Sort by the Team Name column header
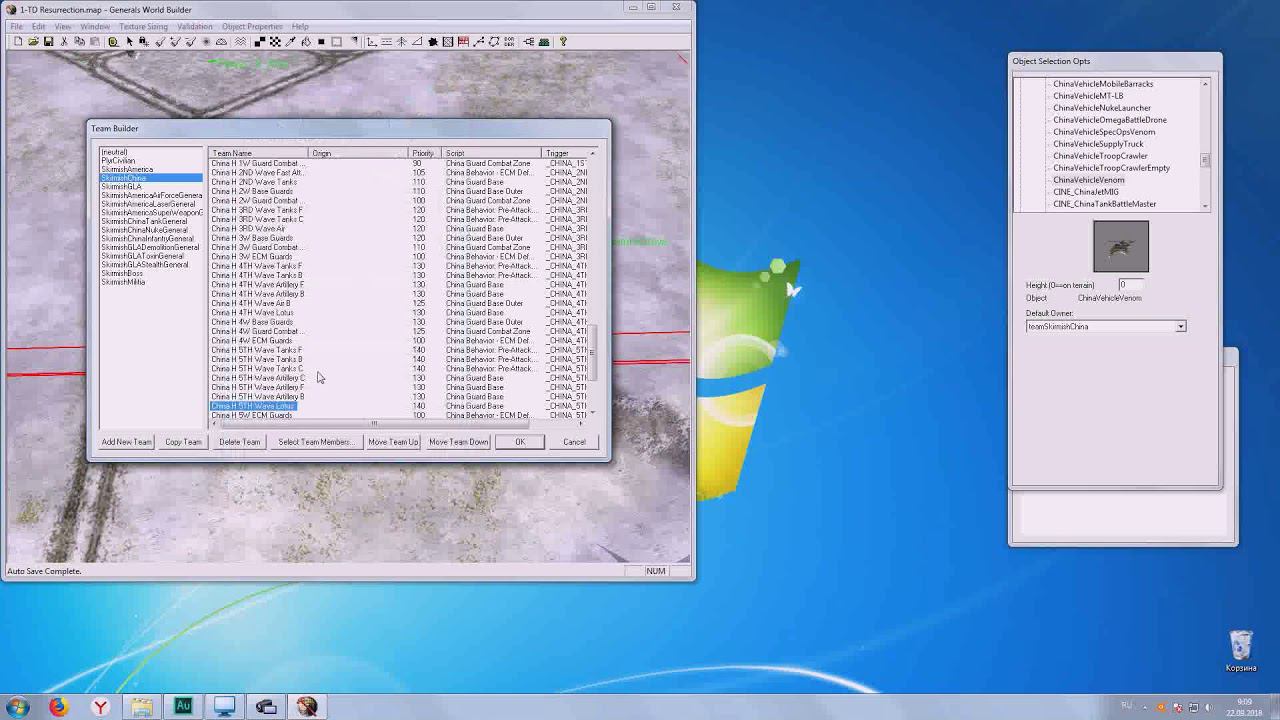The width and height of the screenshot is (1280, 720). (259, 153)
